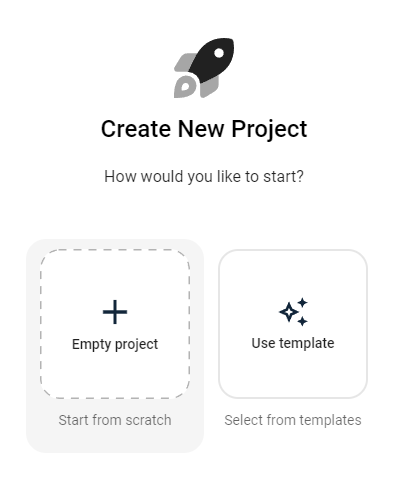Select the Empty project card
Screen dimensions: 403x485
tap(115, 324)
